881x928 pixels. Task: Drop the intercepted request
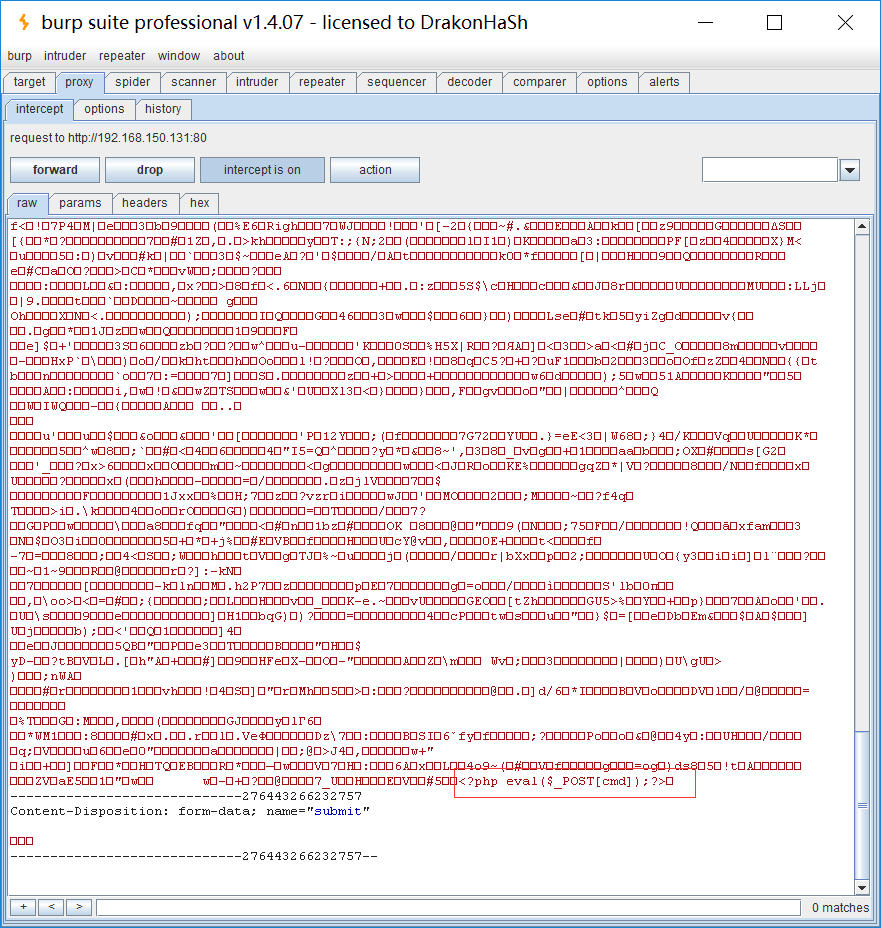coord(150,170)
